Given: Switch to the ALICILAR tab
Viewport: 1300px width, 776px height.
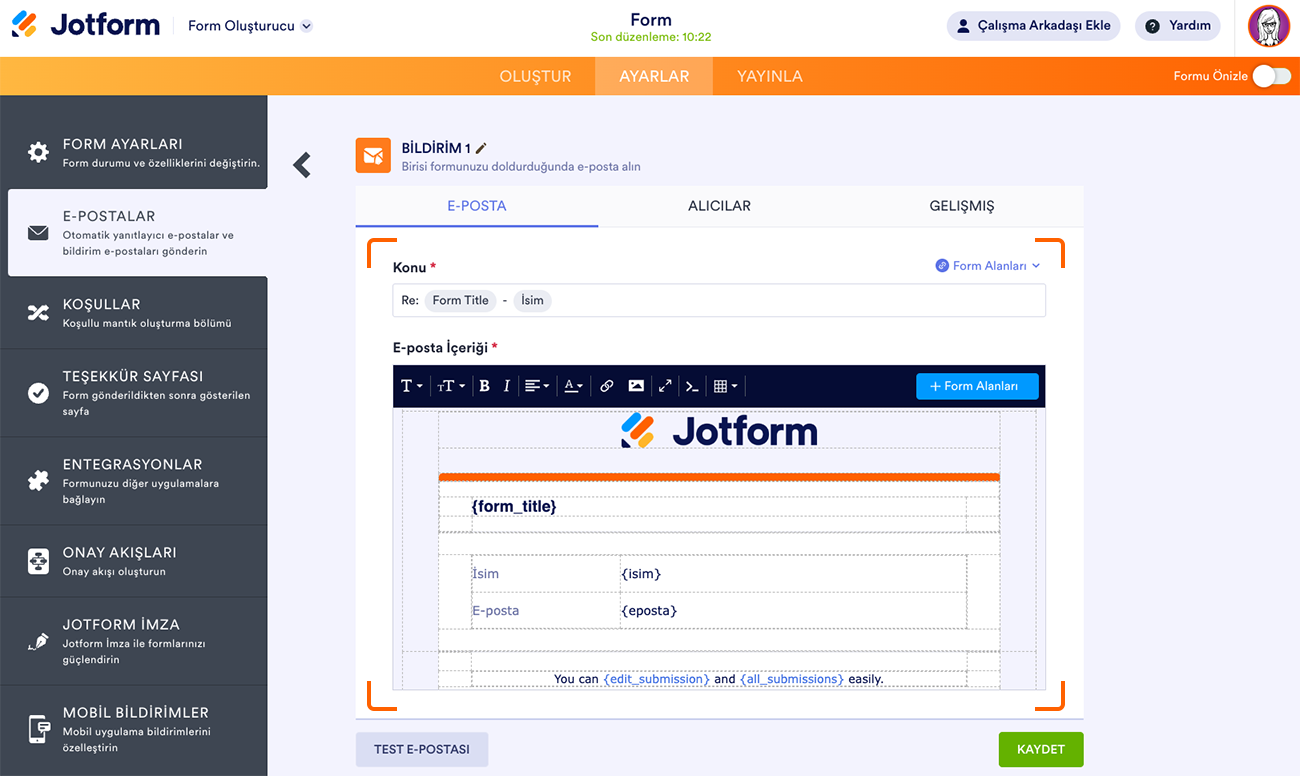Looking at the screenshot, I should click(x=719, y=206).
